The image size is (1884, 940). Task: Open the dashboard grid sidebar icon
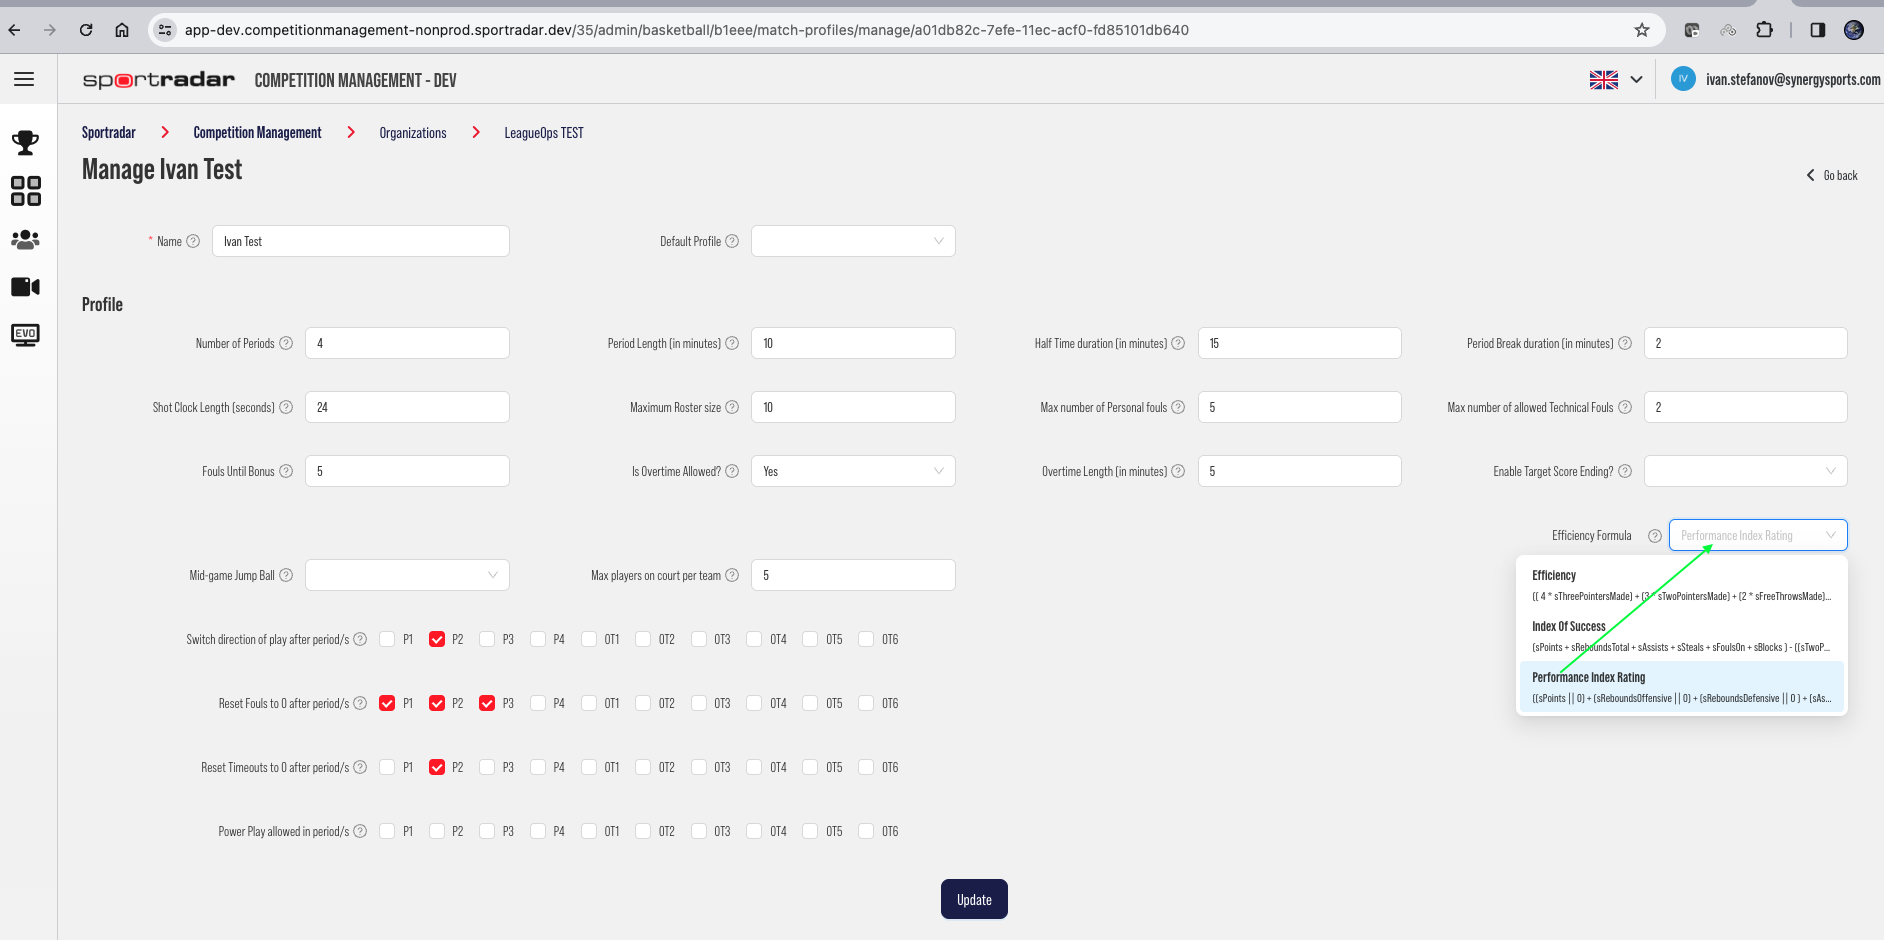pos(25,191)
